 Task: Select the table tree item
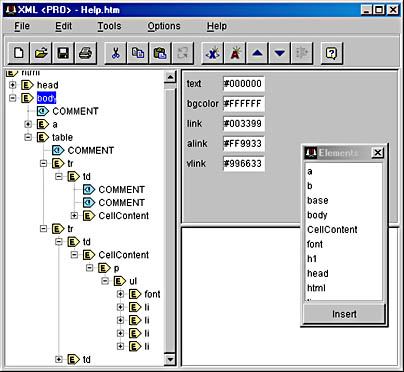[62, 137]
